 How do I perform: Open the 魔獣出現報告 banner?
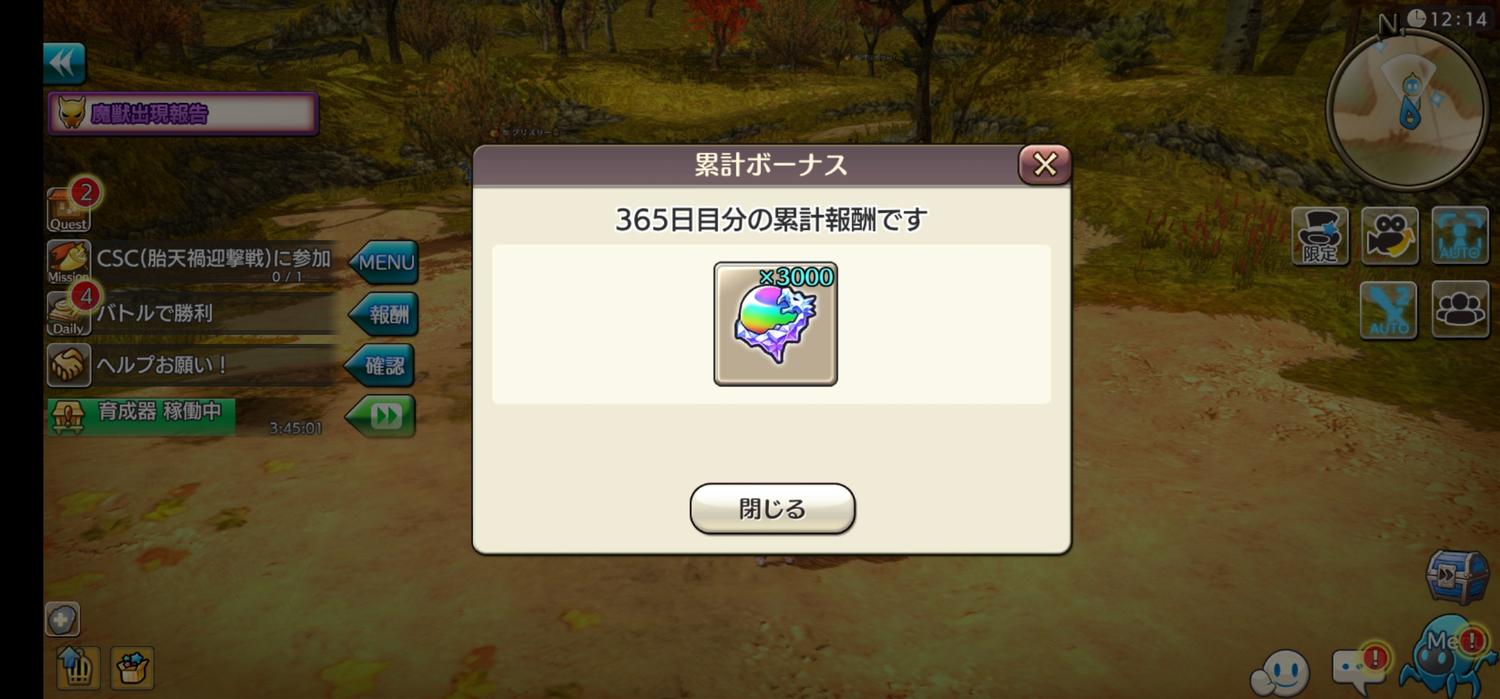pos(183,114)
